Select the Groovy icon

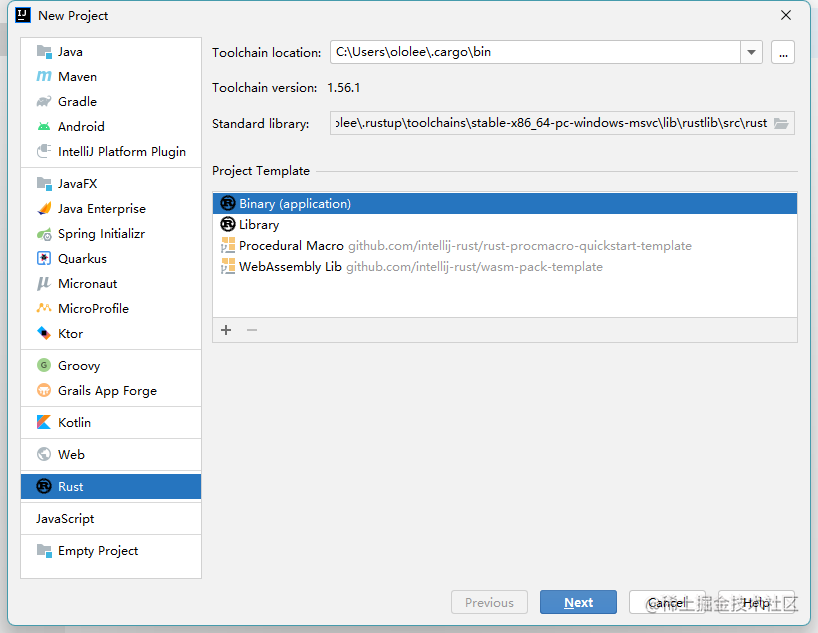(x=44, y=366)
